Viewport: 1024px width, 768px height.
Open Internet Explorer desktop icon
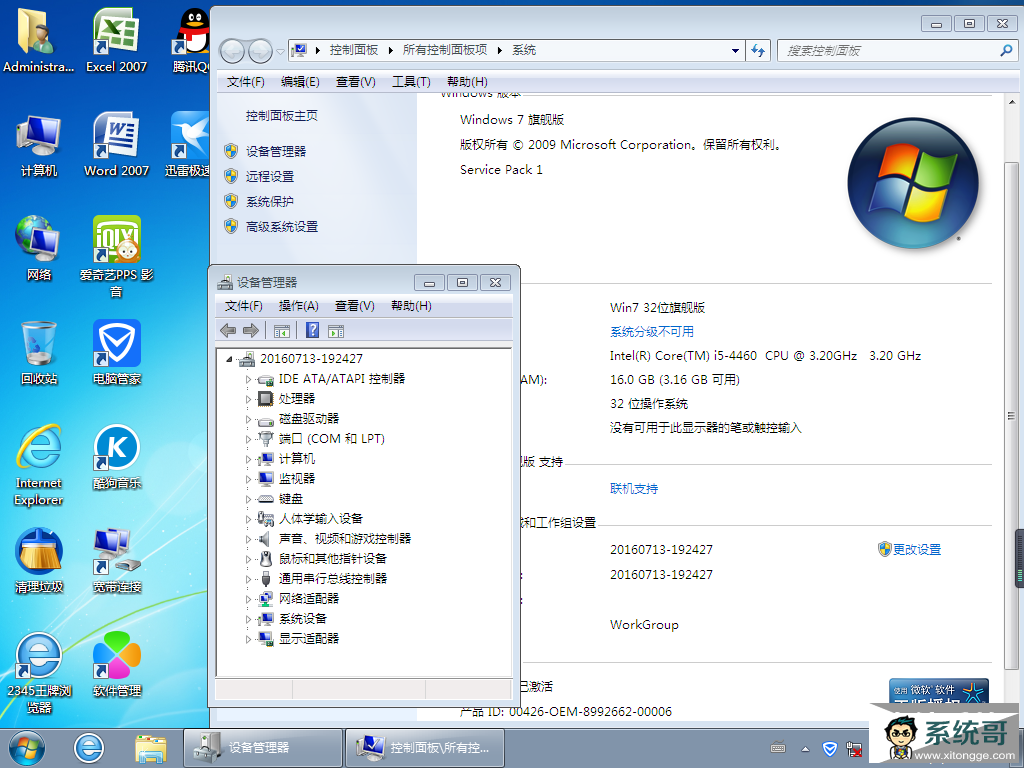39,465
